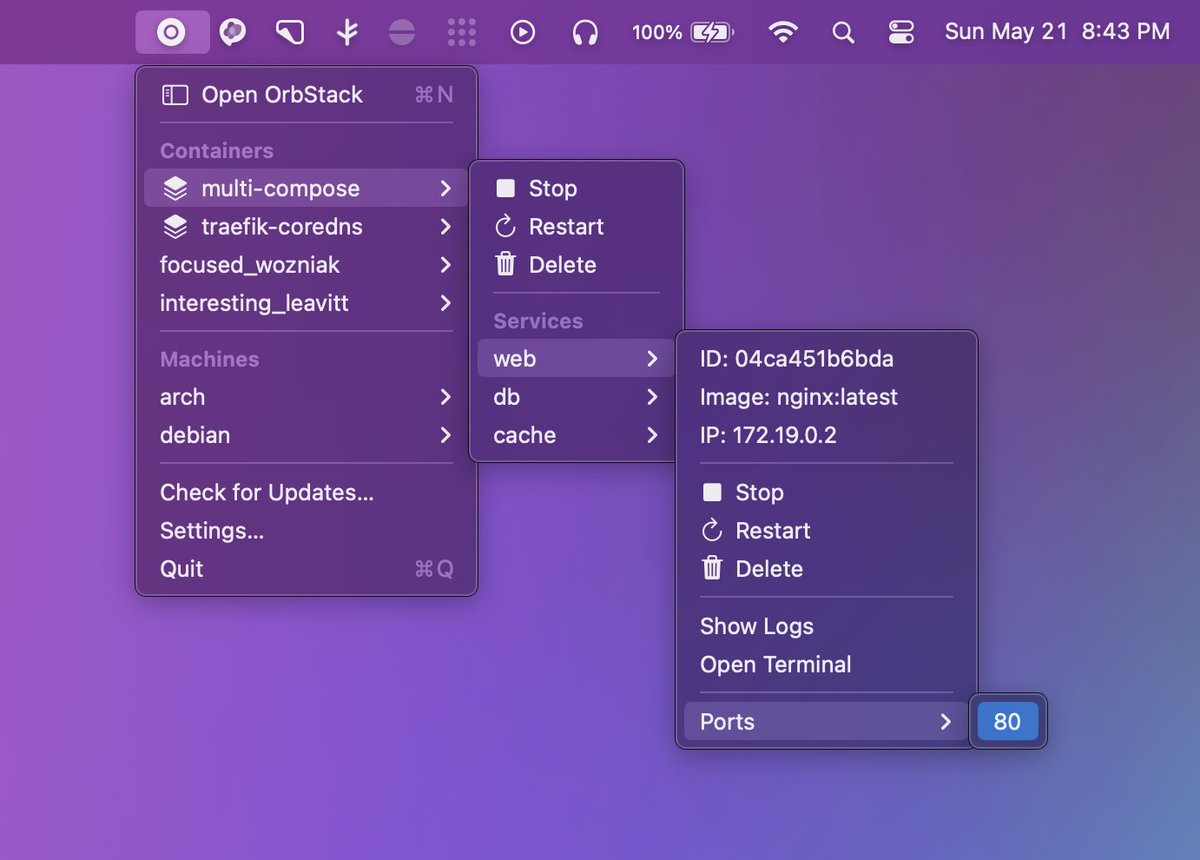Click the 100% battery percentage text

click(x=657, y=32)
